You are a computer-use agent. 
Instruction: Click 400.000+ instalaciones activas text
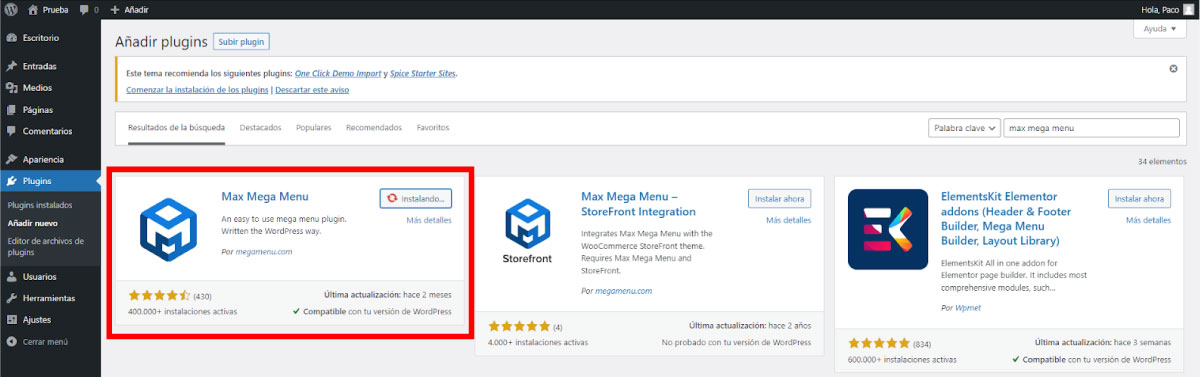tap(182, 311)
